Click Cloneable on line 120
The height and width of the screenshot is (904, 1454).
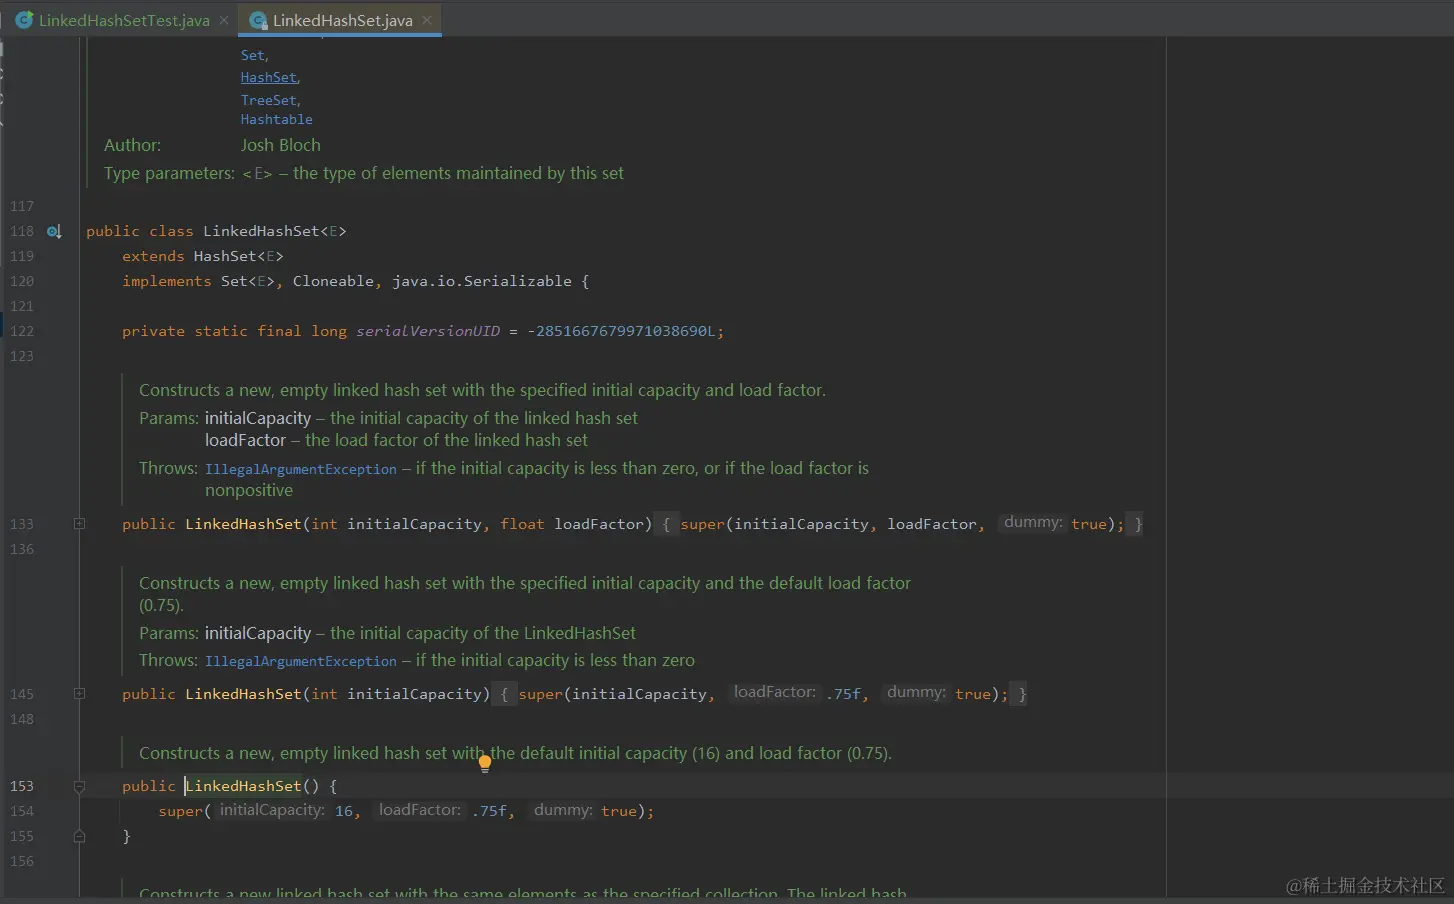point(333,281)
